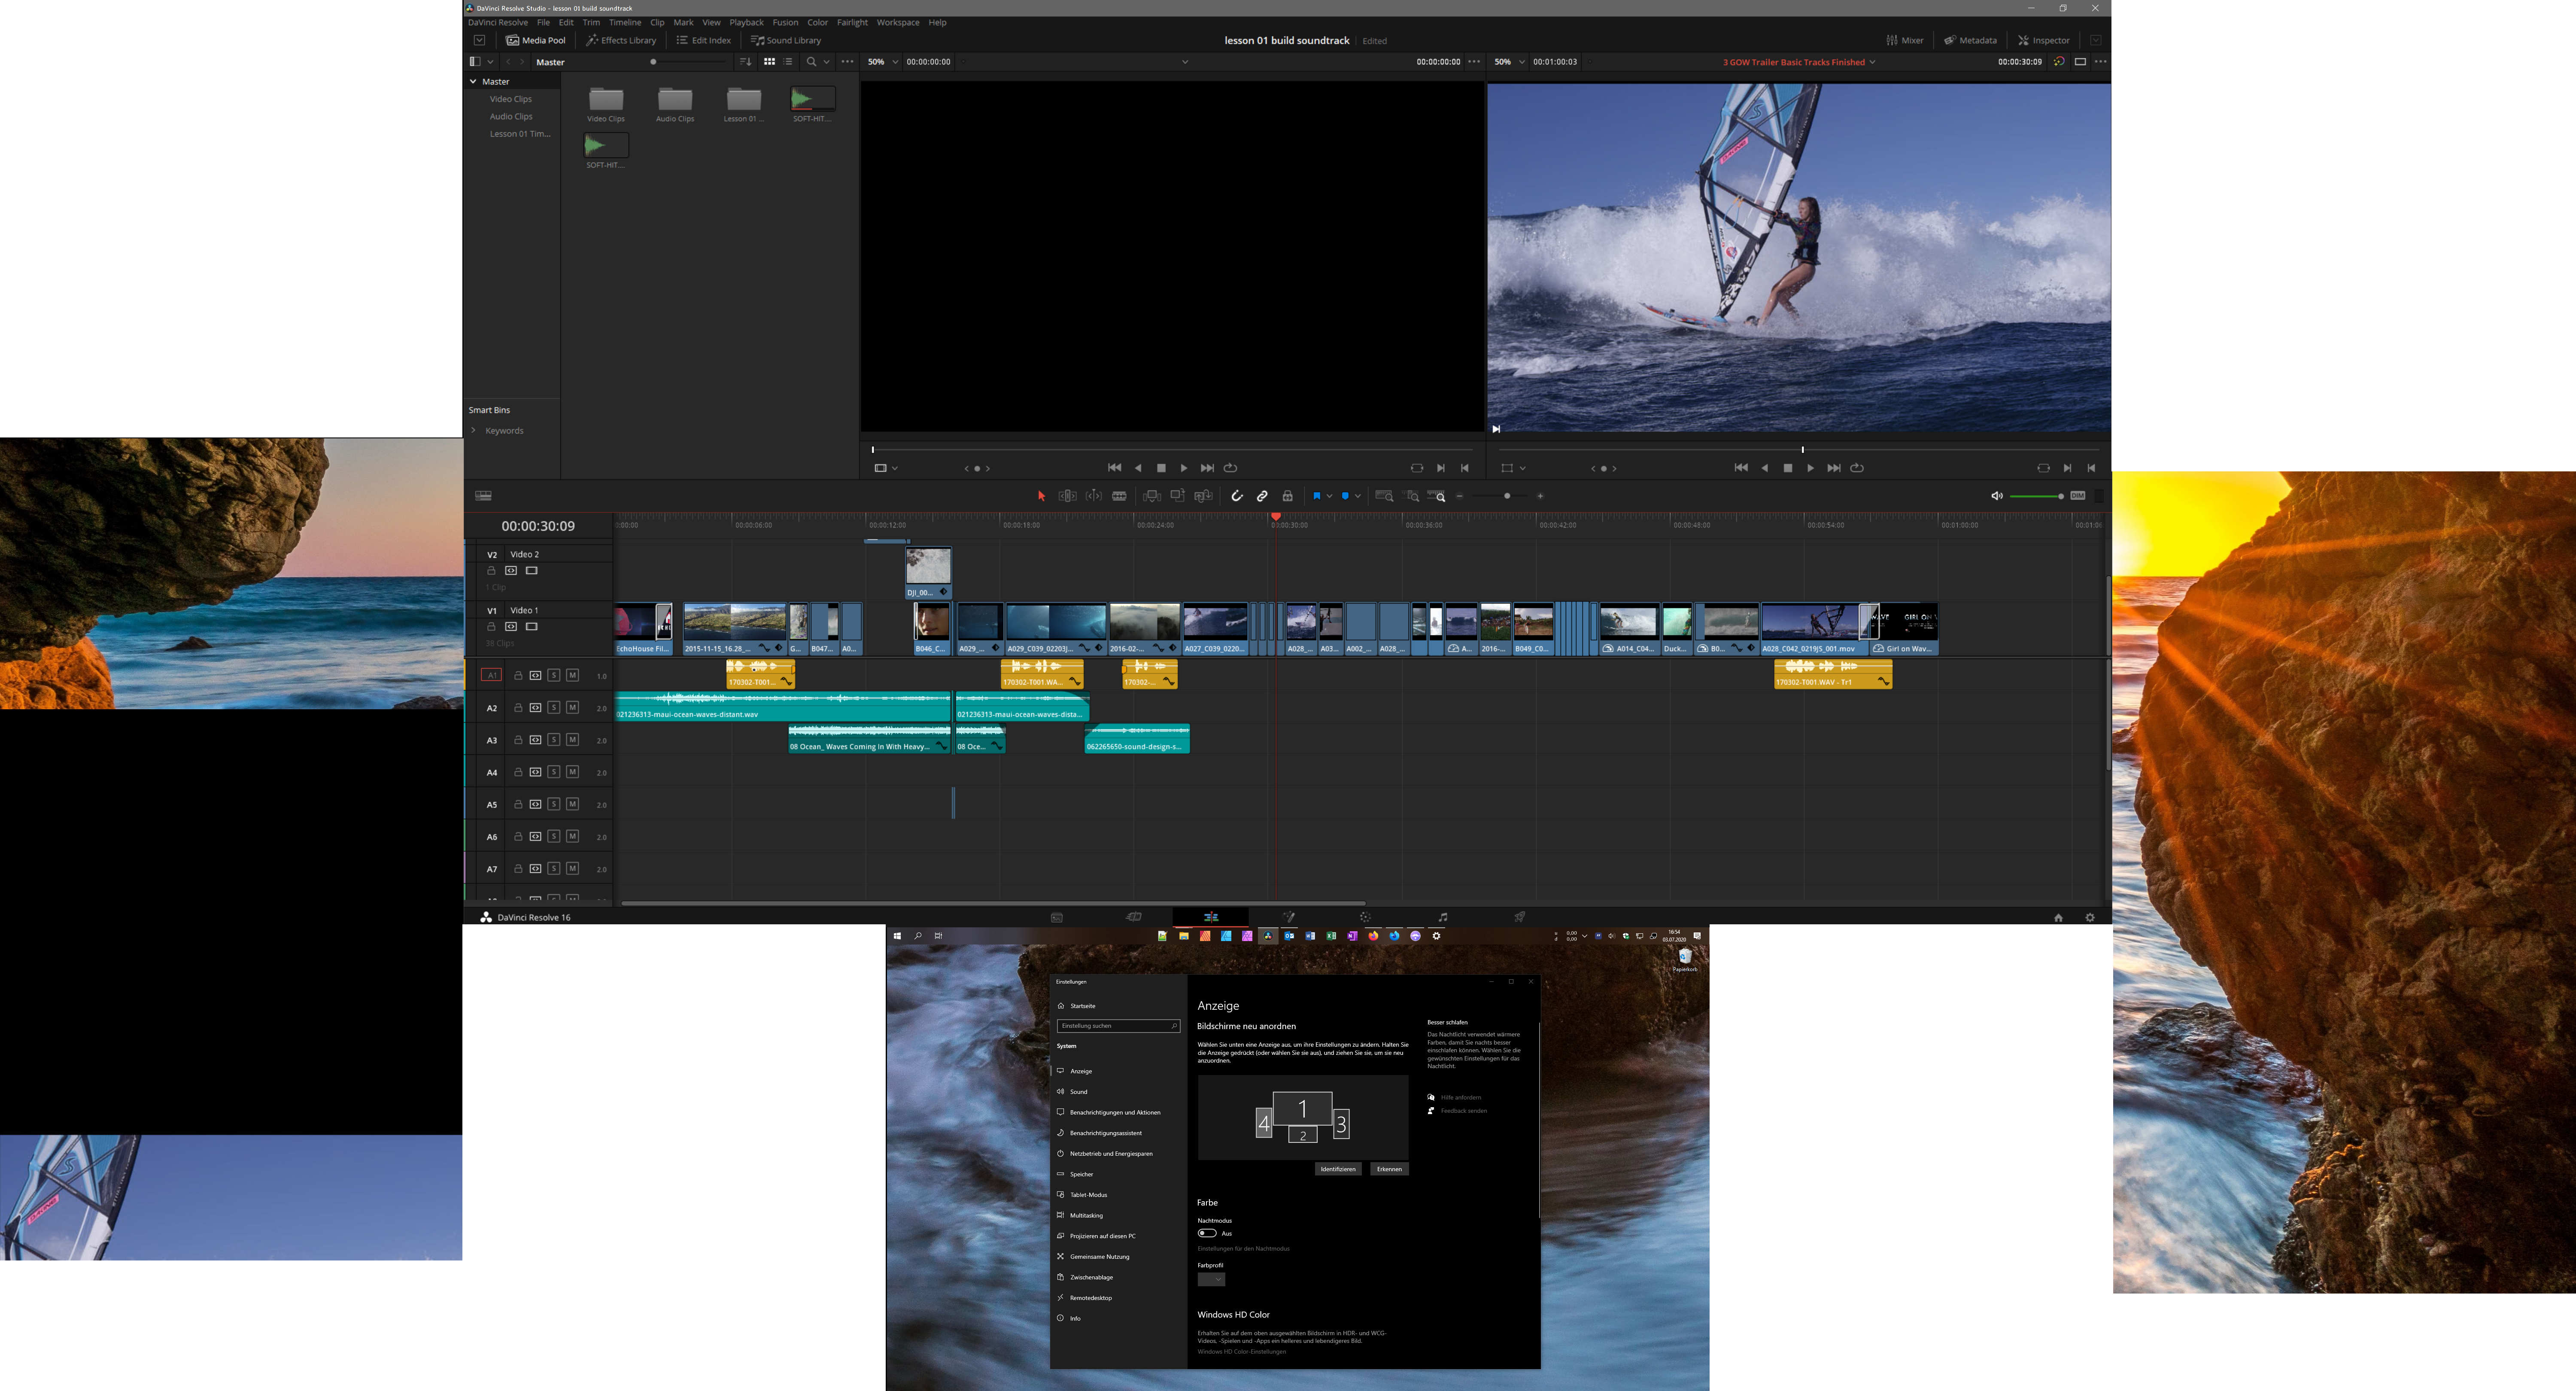2576x1391 pixels.
Task: Click the Overwrite Clip edit icon
Action: coord(1178,496)
